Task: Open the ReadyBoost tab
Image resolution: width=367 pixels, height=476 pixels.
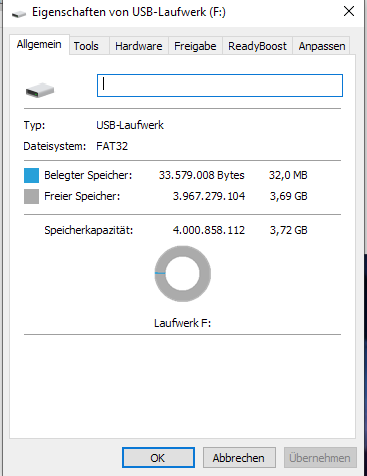Action: [257, 46]
